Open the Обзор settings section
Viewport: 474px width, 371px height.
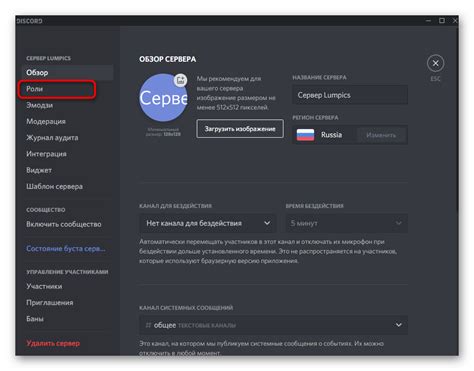(x=68, y=72)
